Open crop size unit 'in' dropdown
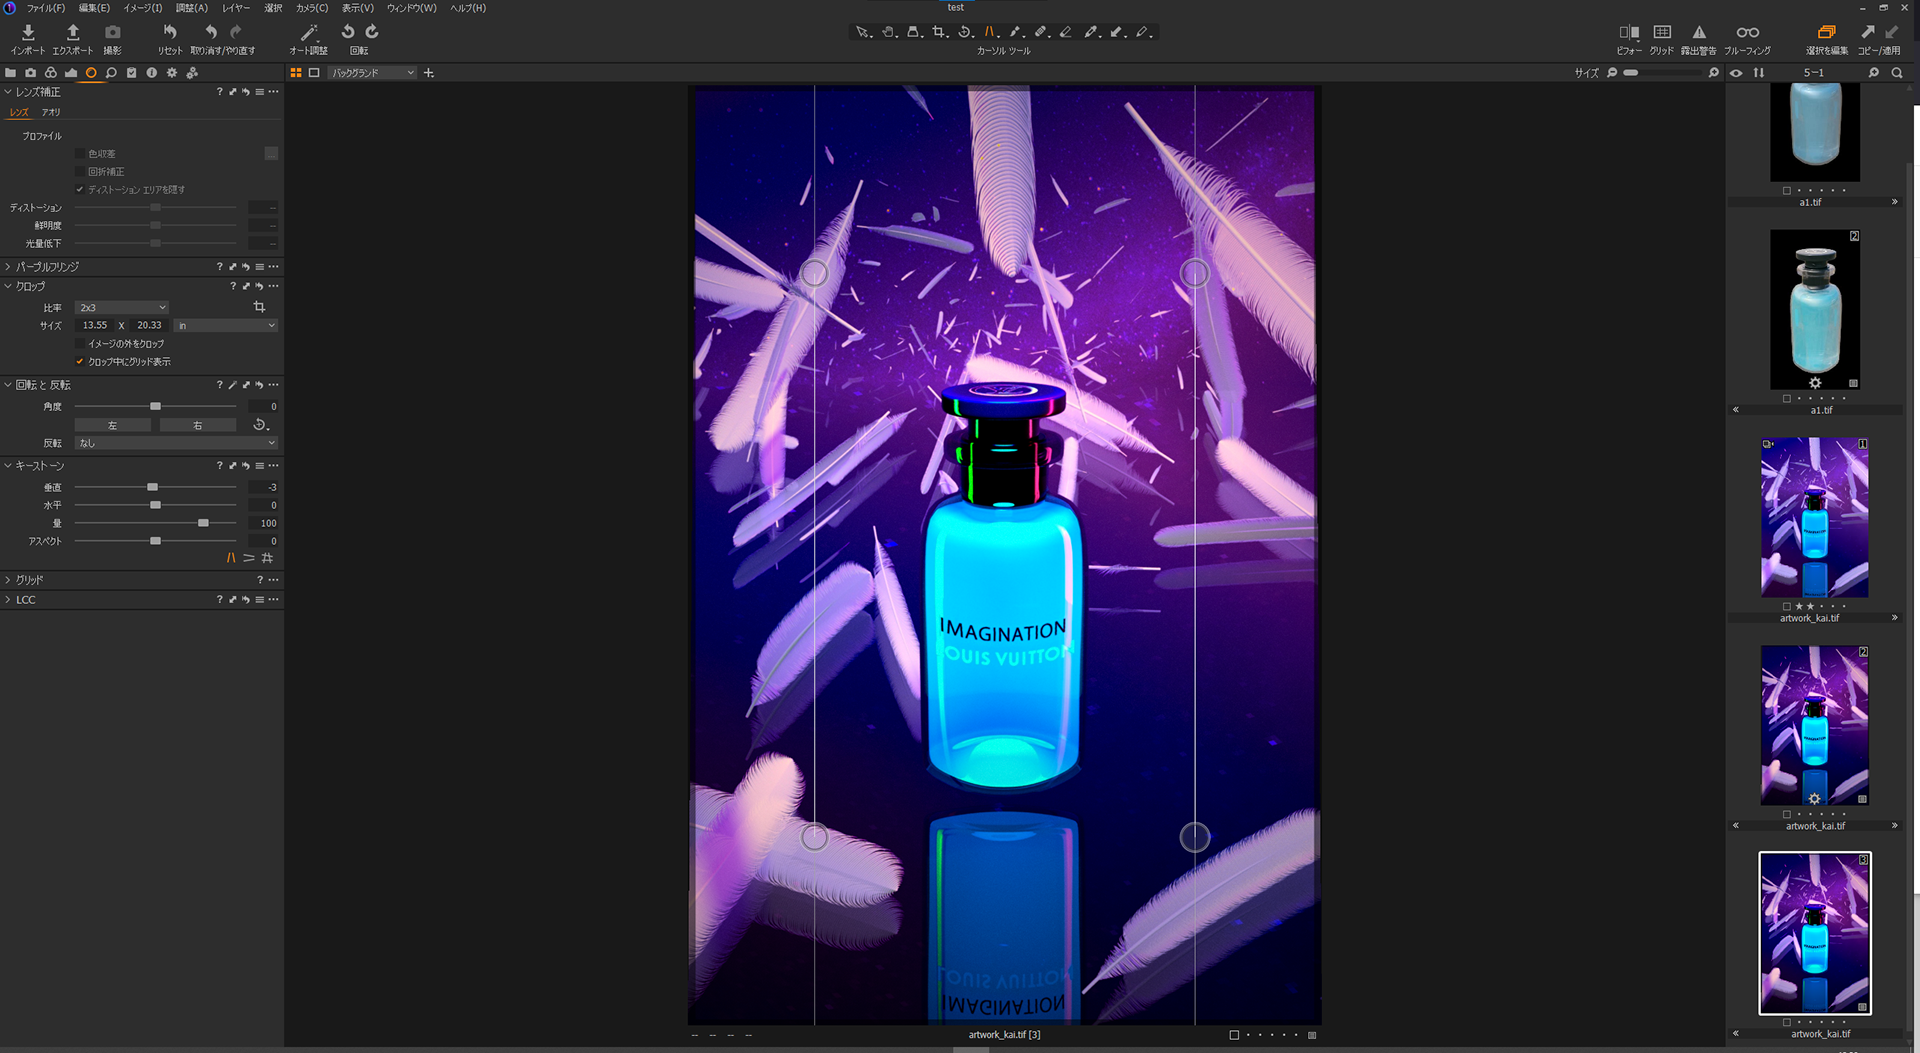 225,326
